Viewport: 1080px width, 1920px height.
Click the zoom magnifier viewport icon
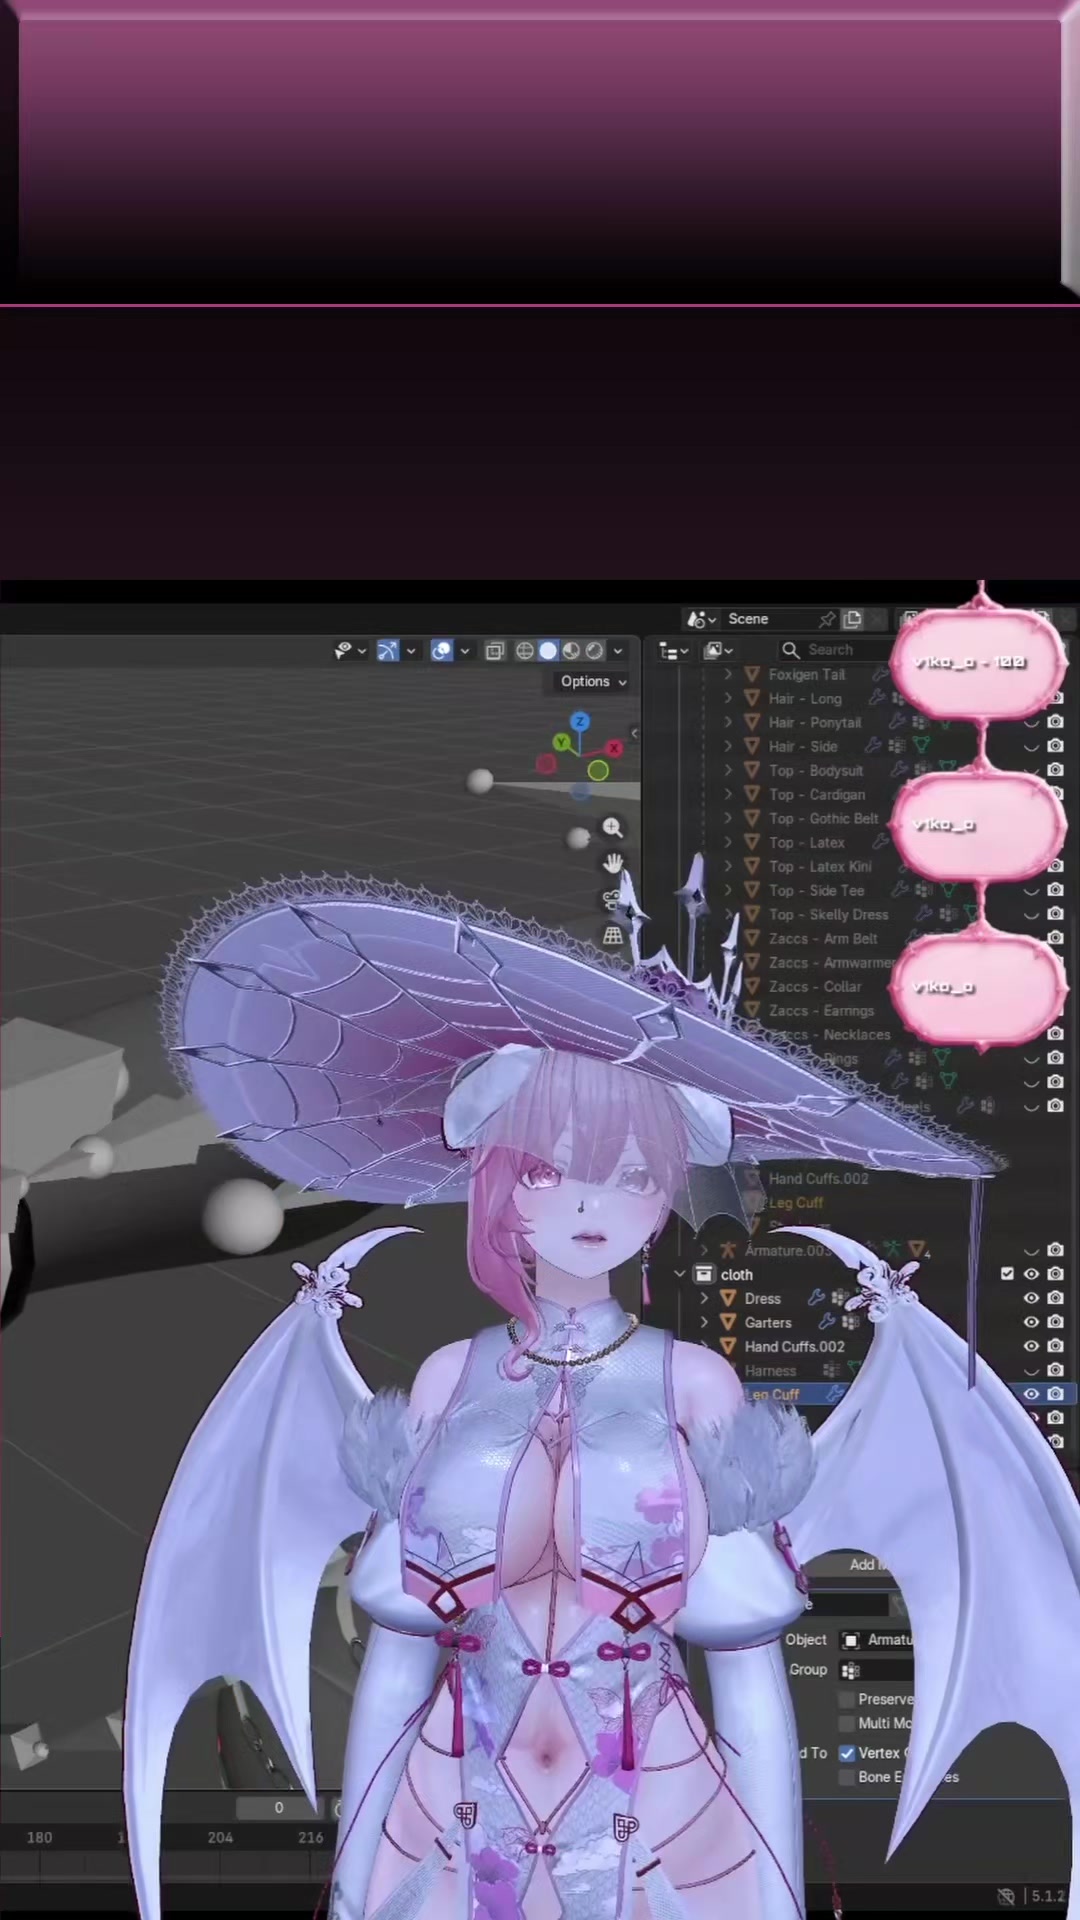pyautogui.click(x=612, y=828)
